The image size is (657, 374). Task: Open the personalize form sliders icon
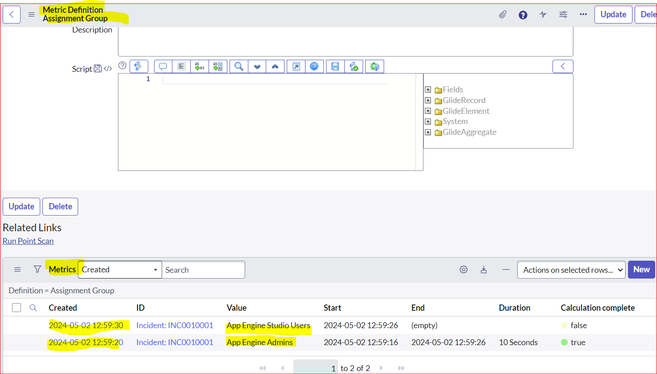(563, 15)
